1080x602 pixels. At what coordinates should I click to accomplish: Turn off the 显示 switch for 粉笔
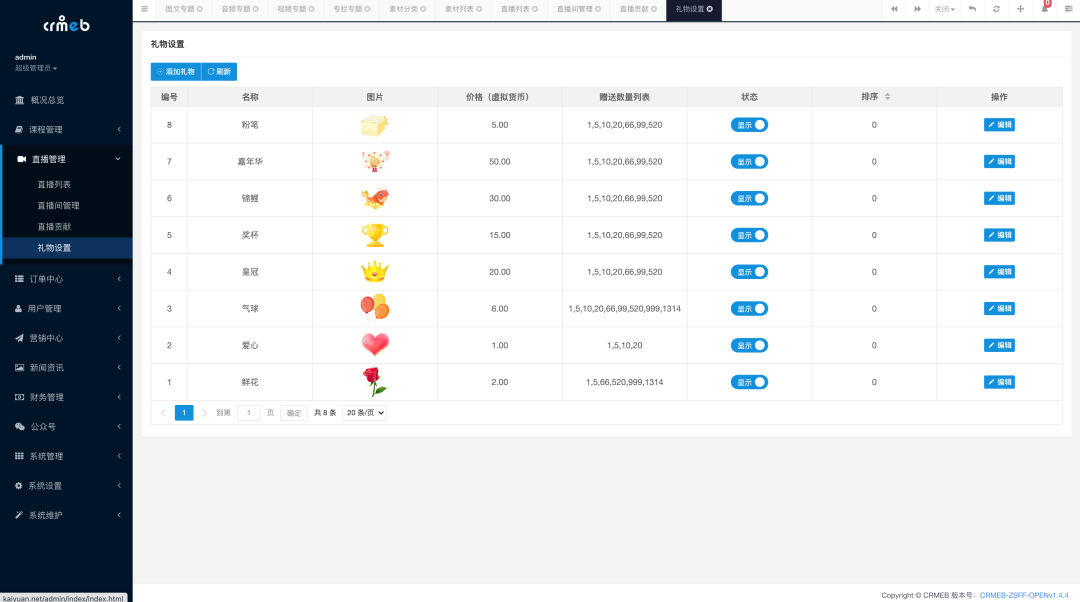point(749,125)
